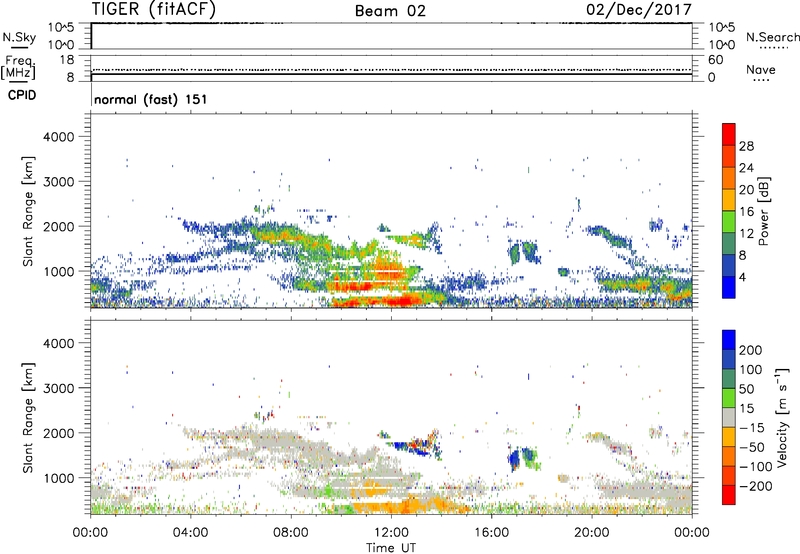Click the 20:00 time axis tick label
The image size is (800, 554).
[x=591, y=533]
